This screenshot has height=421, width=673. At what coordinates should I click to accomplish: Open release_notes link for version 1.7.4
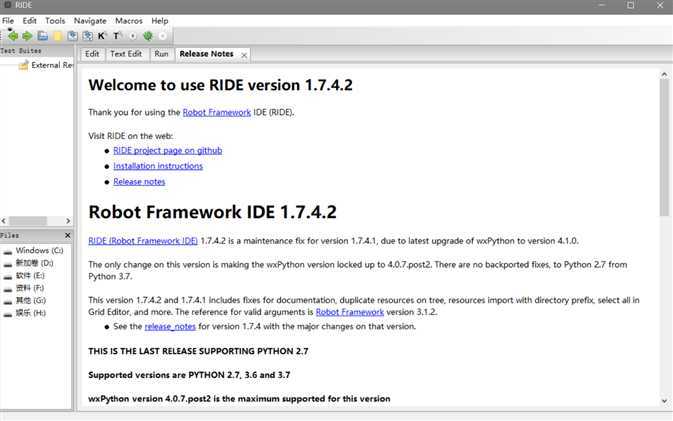(x=170, y=327)
